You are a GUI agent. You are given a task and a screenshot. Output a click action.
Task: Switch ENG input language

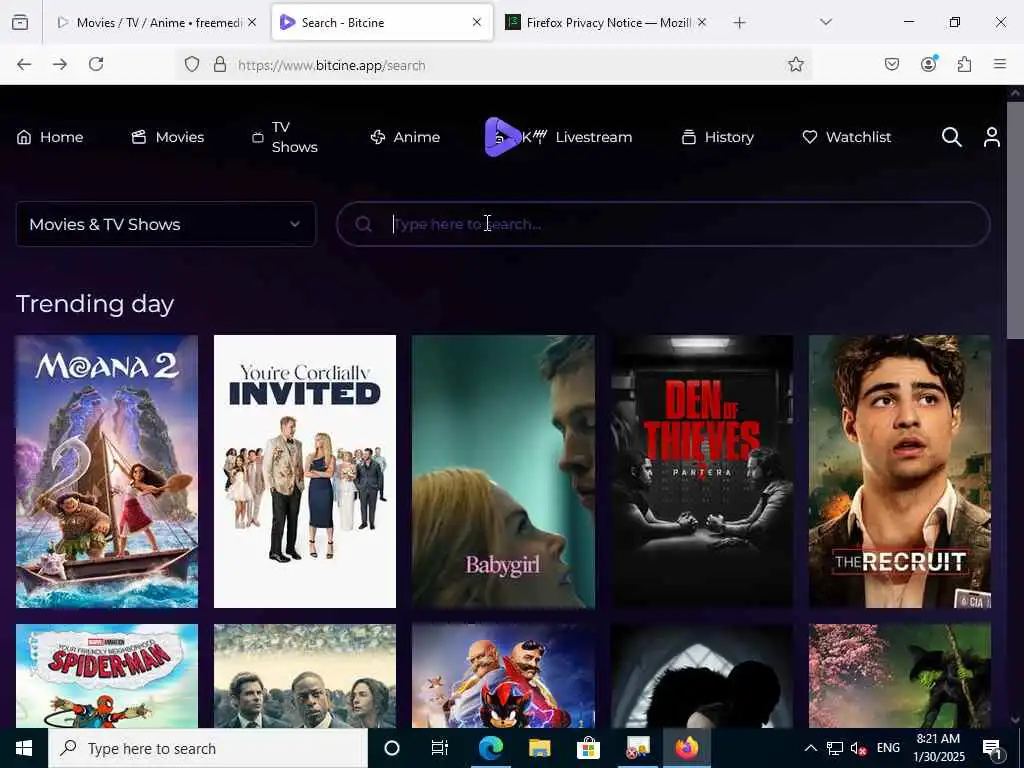point(888,748)
